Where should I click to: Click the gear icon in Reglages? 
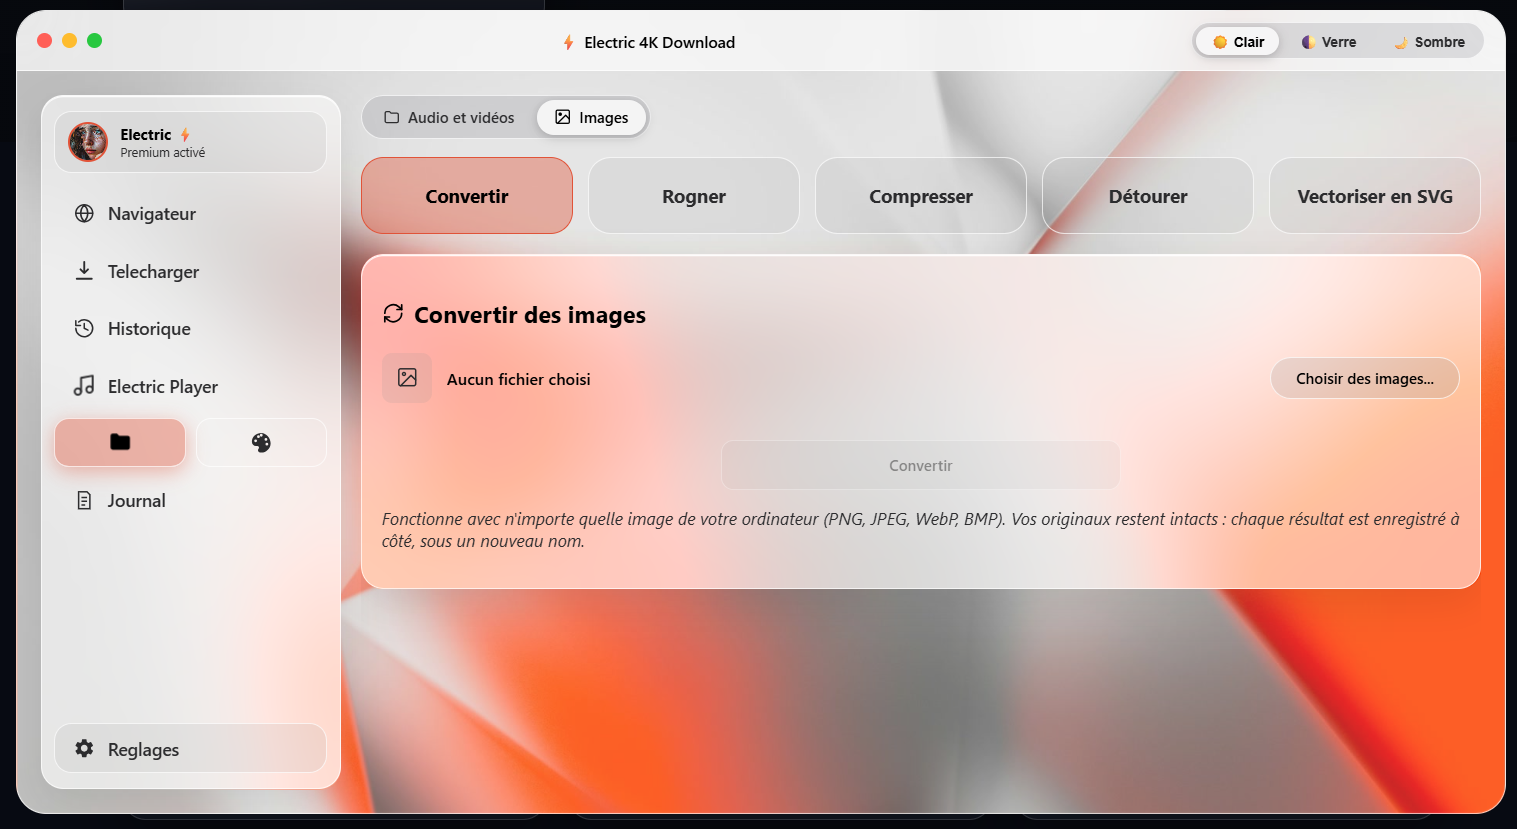(85, 749)
